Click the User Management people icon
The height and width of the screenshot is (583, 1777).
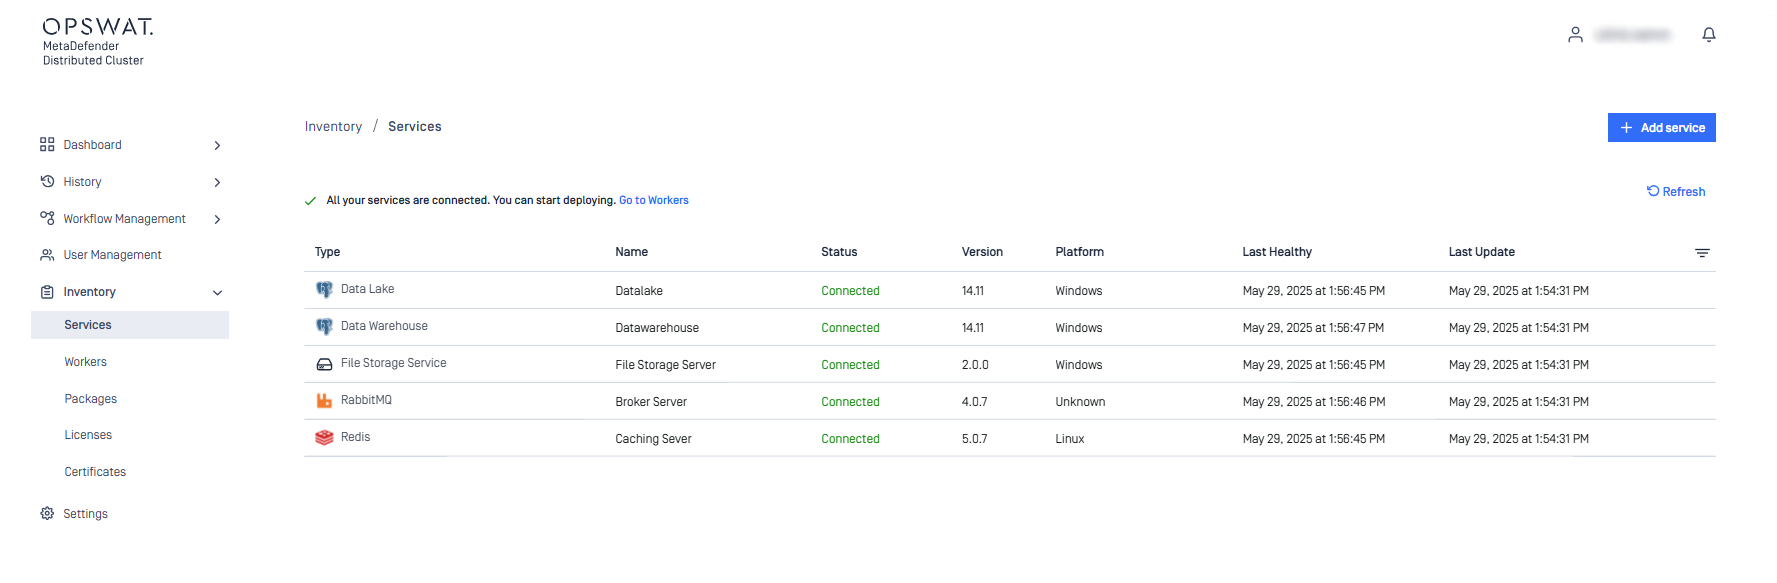coord(47,255)
